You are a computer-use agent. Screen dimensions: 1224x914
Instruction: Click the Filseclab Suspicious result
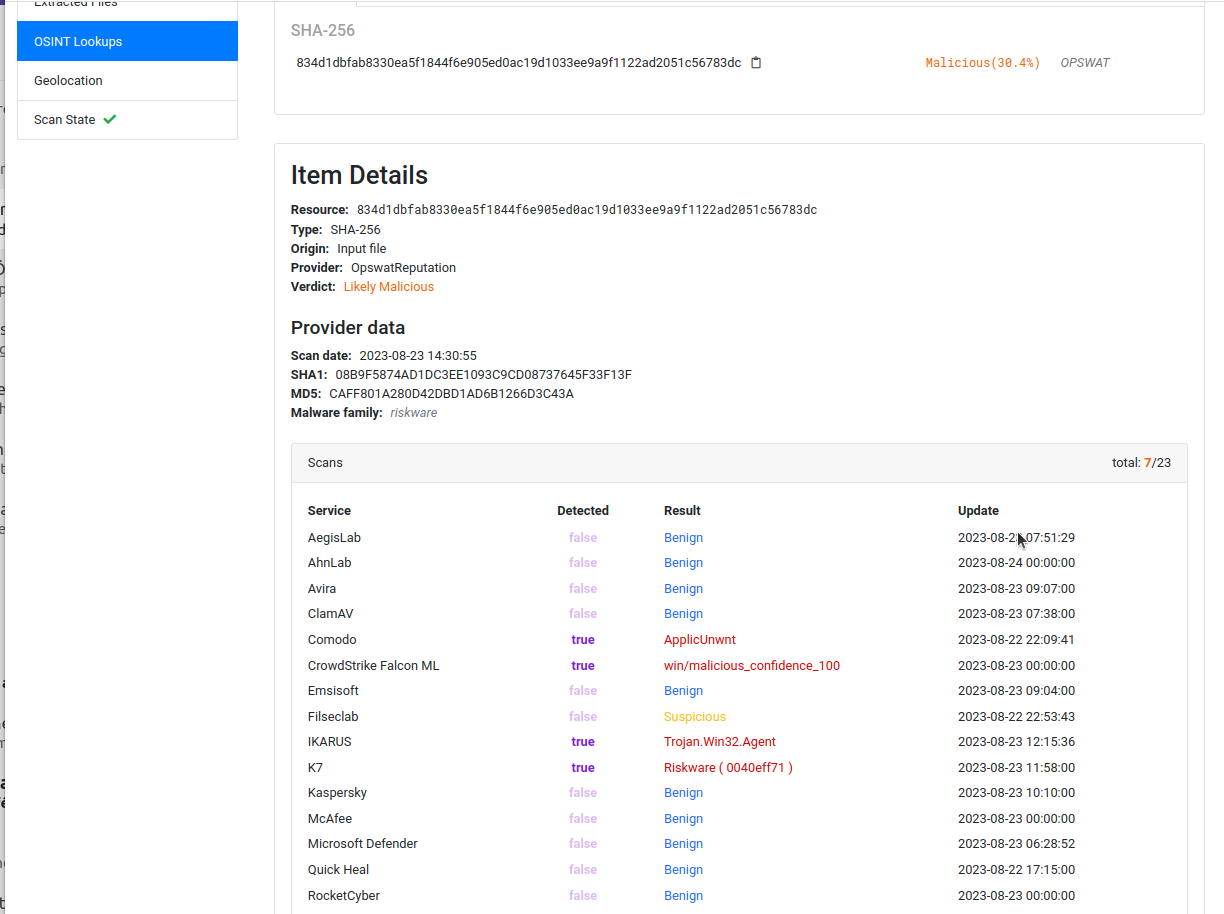pyautogui.click(x=695, y=717)
